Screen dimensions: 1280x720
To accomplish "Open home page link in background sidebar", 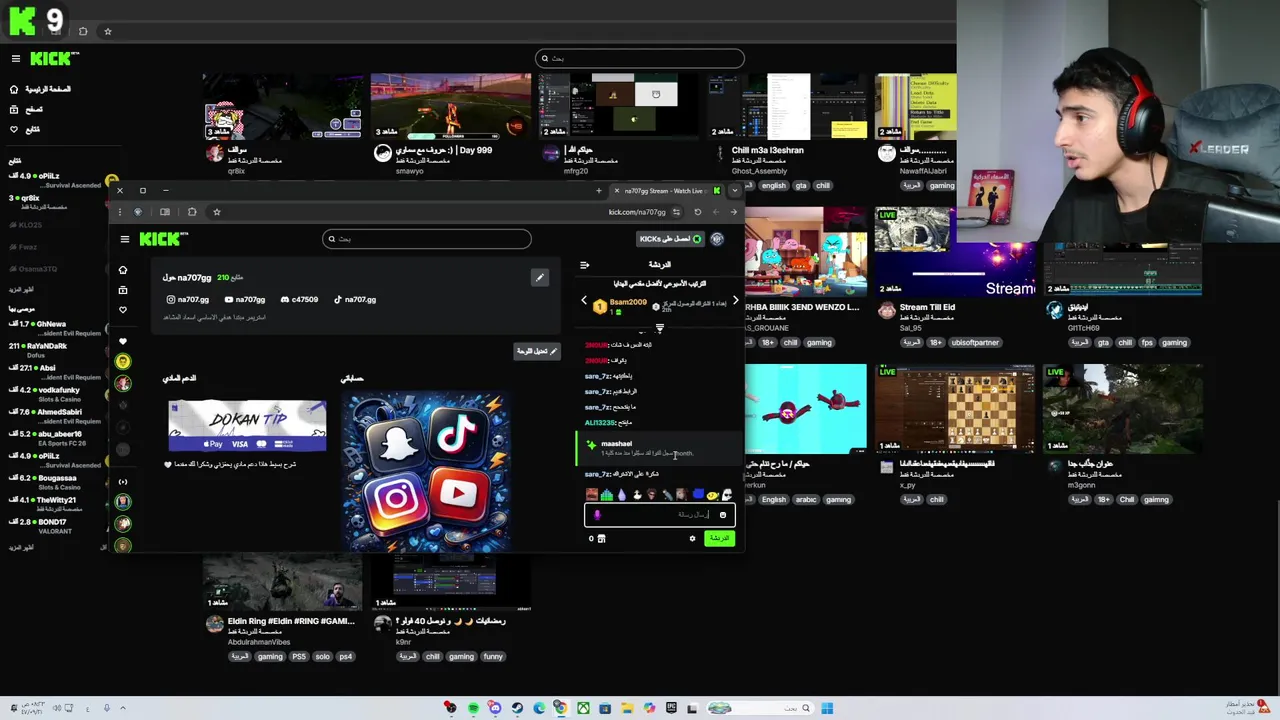I will (40, 89).
